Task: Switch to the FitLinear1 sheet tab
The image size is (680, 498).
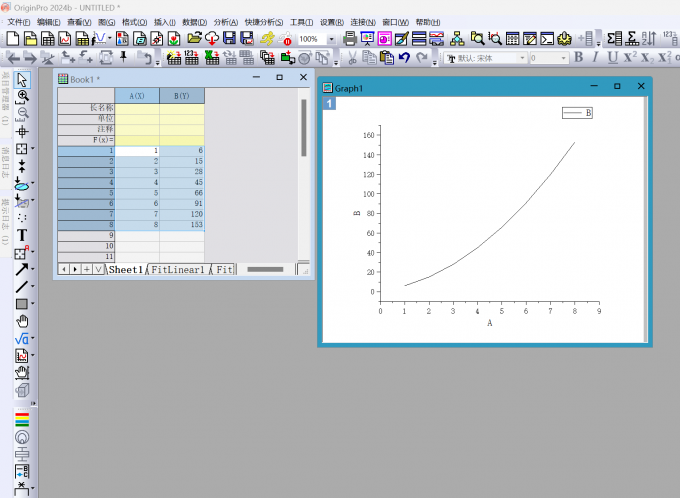Action: [178, 270]
